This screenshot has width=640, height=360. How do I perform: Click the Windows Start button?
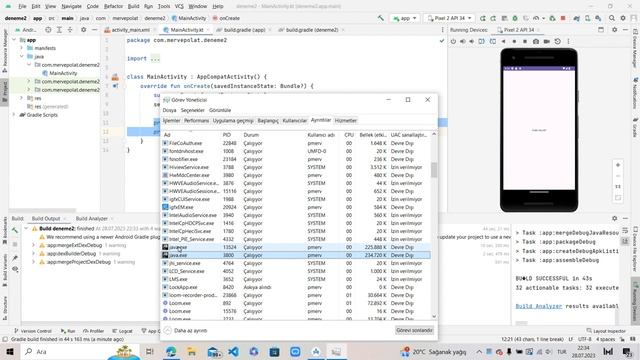click(10, 351)
